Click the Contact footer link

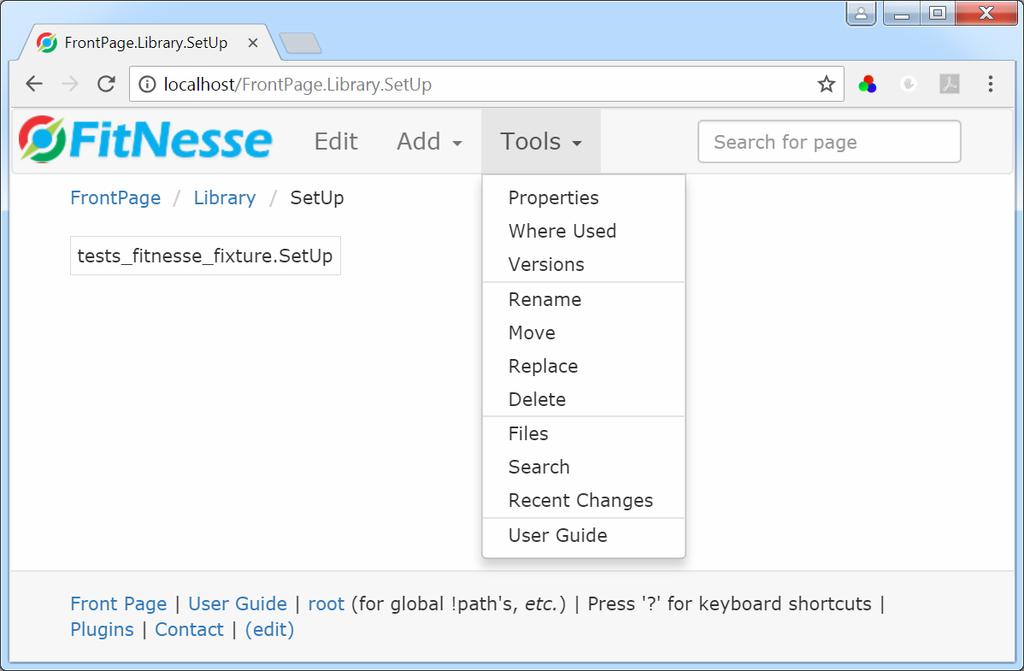click(189, 629)
